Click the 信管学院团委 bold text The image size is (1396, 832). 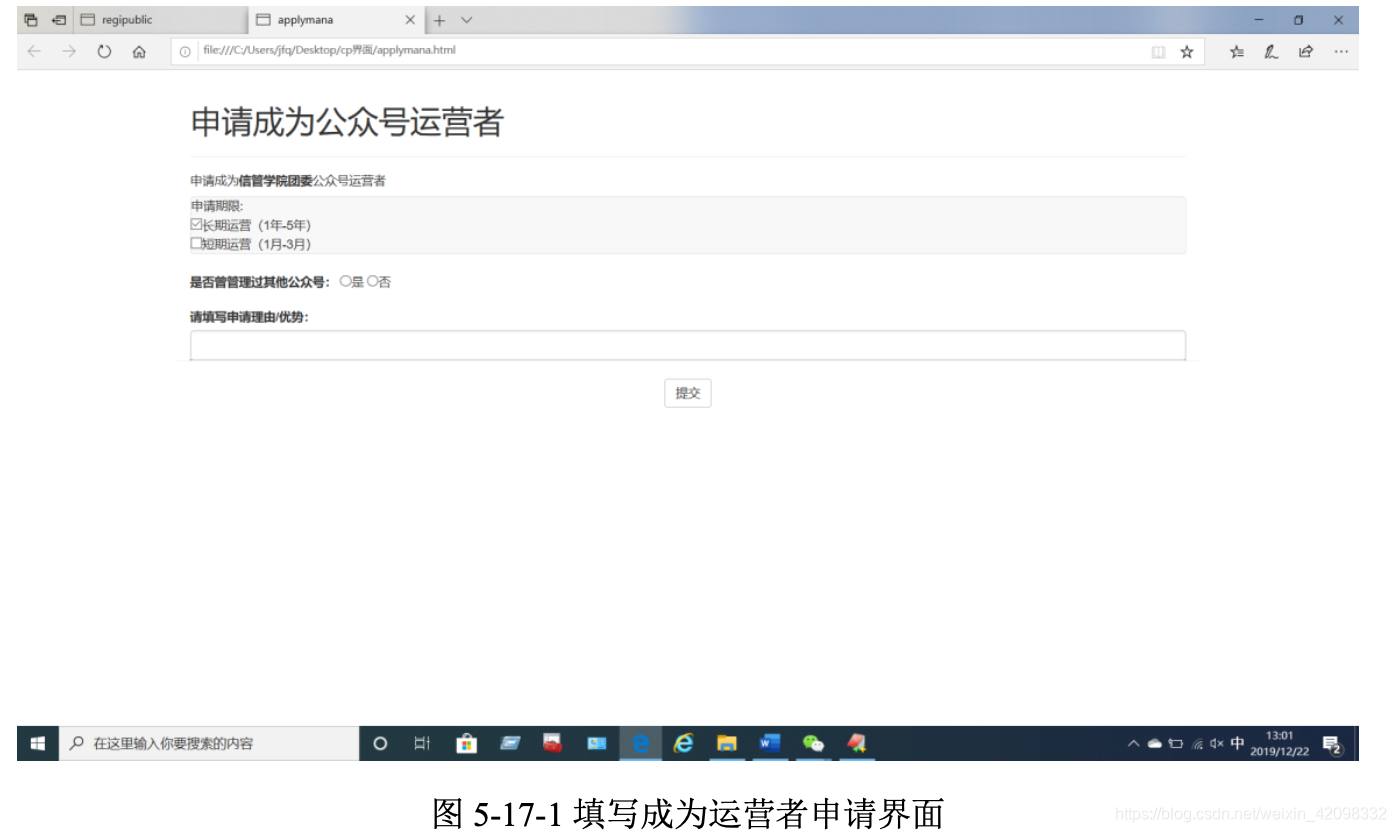coord(275,181)
